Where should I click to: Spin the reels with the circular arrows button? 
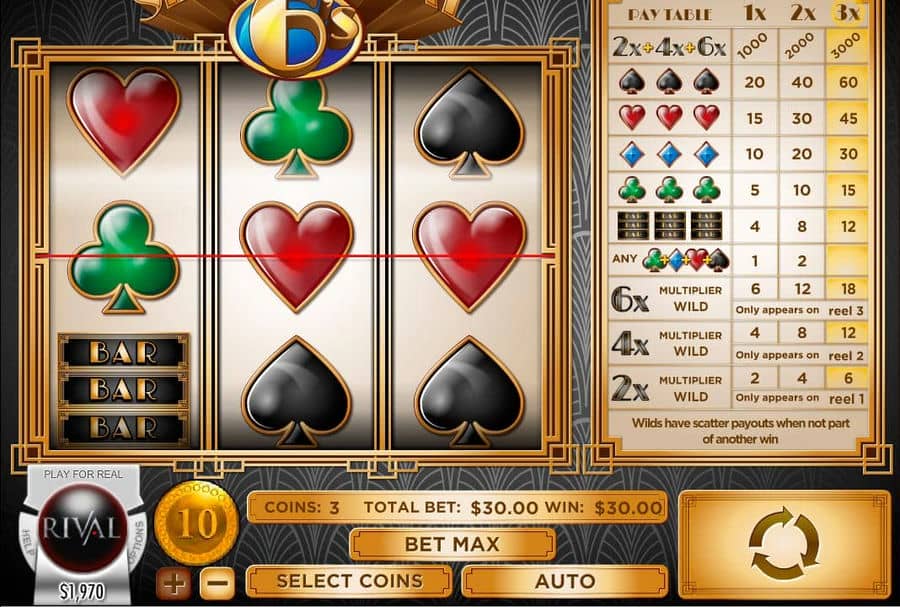coord(784,543)
